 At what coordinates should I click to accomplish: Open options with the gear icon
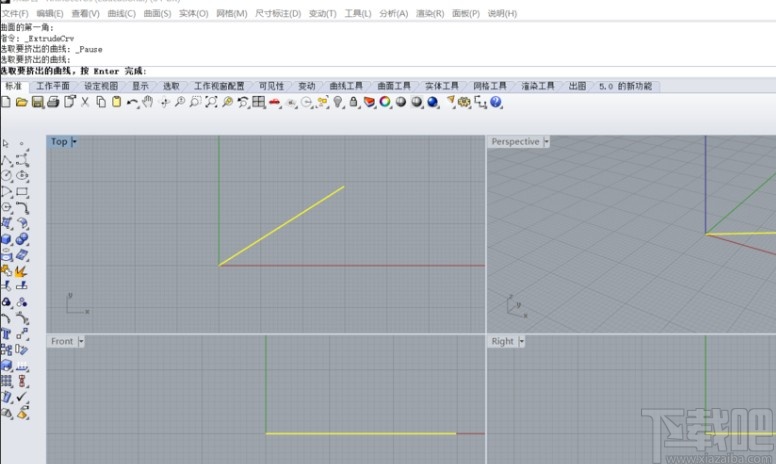(x=464, y=102)
